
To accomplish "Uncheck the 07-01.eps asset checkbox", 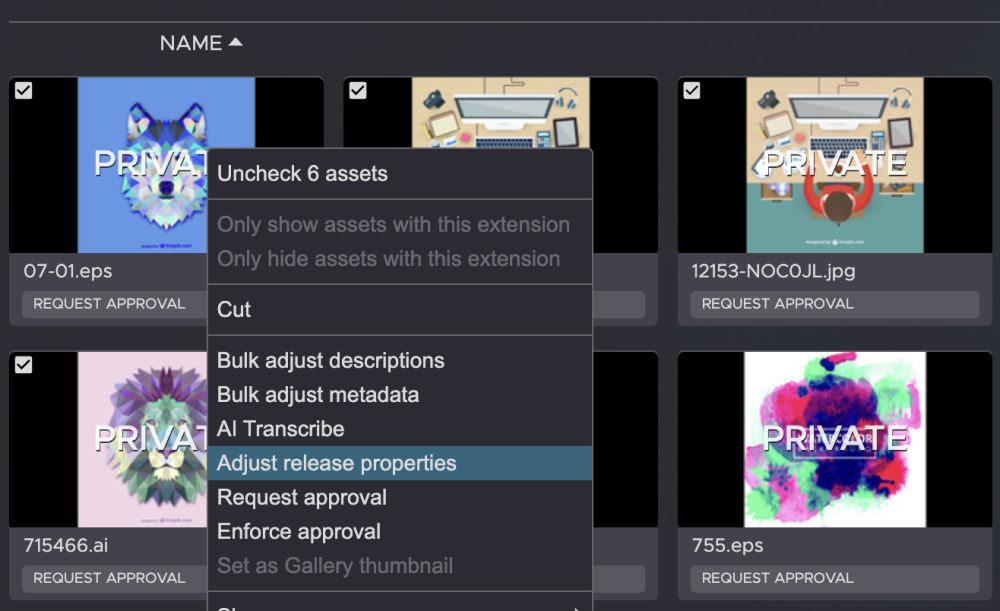I will [x=24, y=91].
